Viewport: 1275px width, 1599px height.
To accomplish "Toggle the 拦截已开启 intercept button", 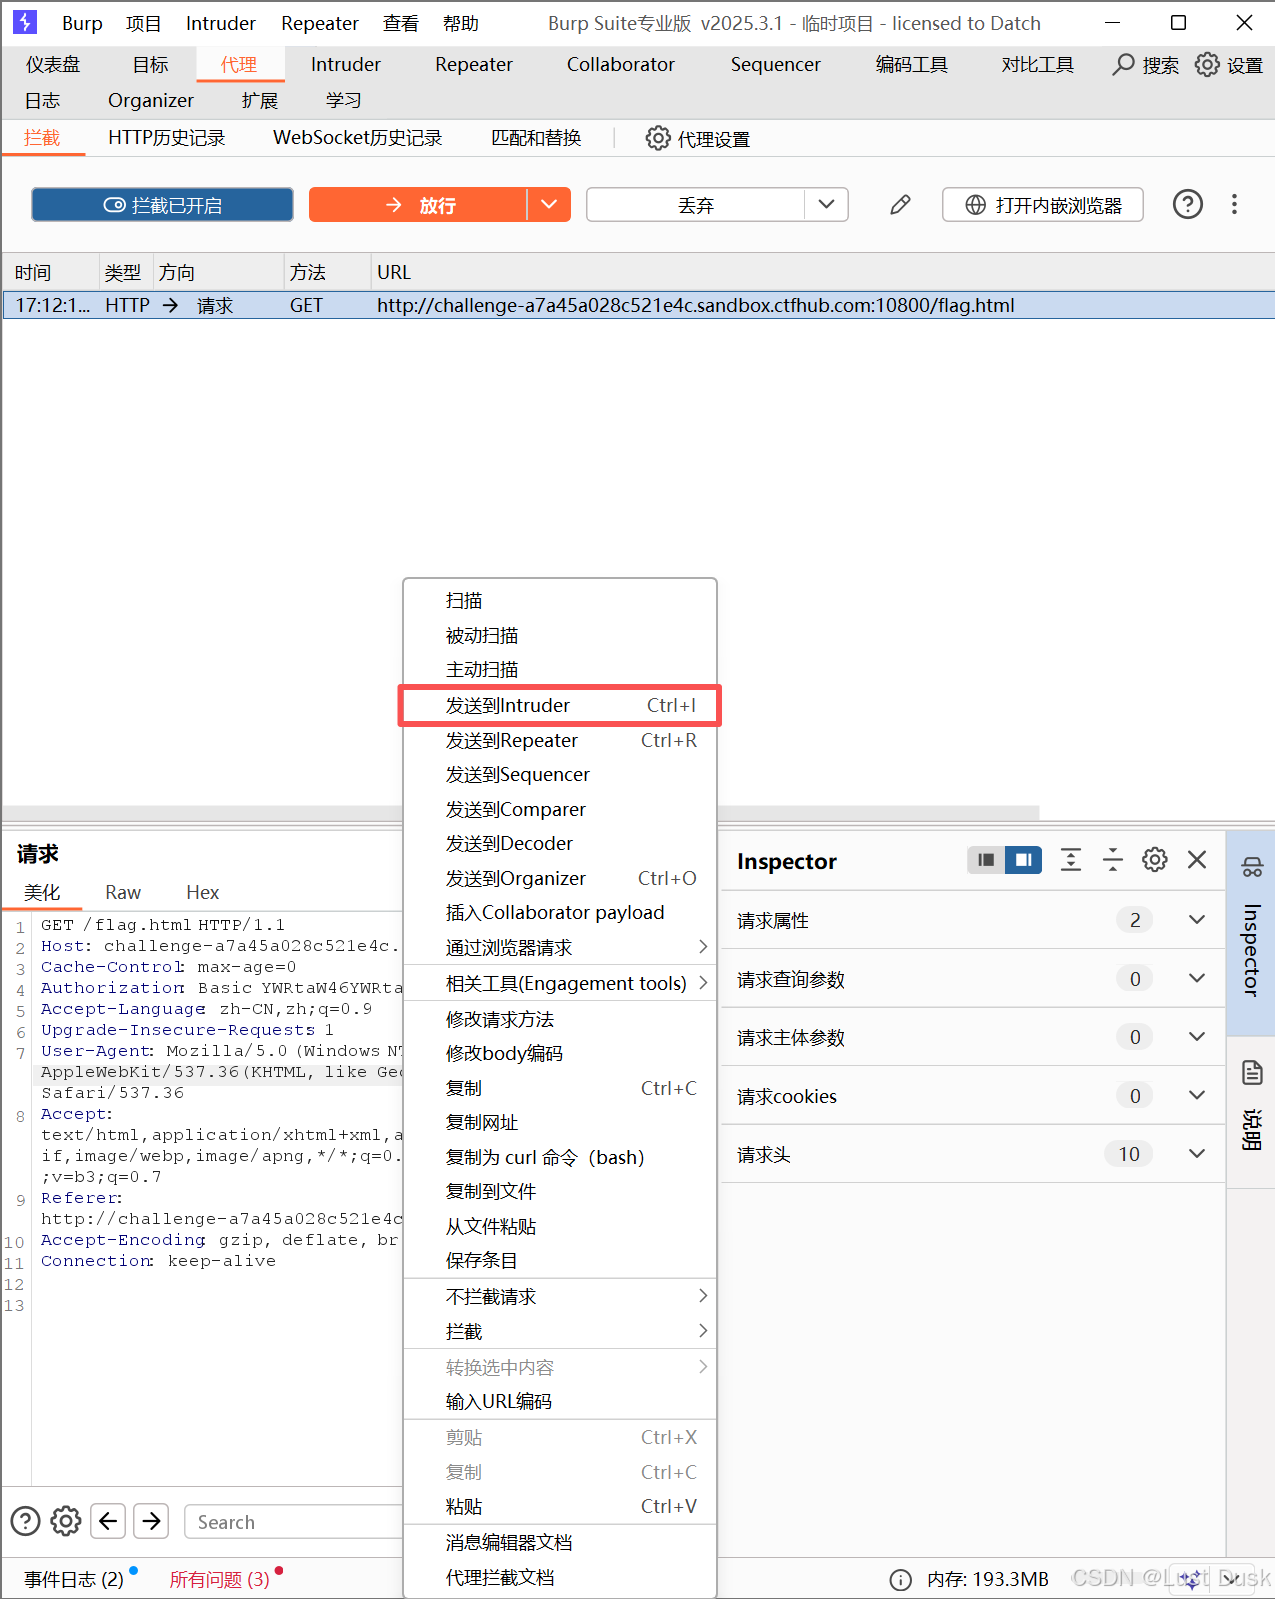I will [x=162, y=205].
